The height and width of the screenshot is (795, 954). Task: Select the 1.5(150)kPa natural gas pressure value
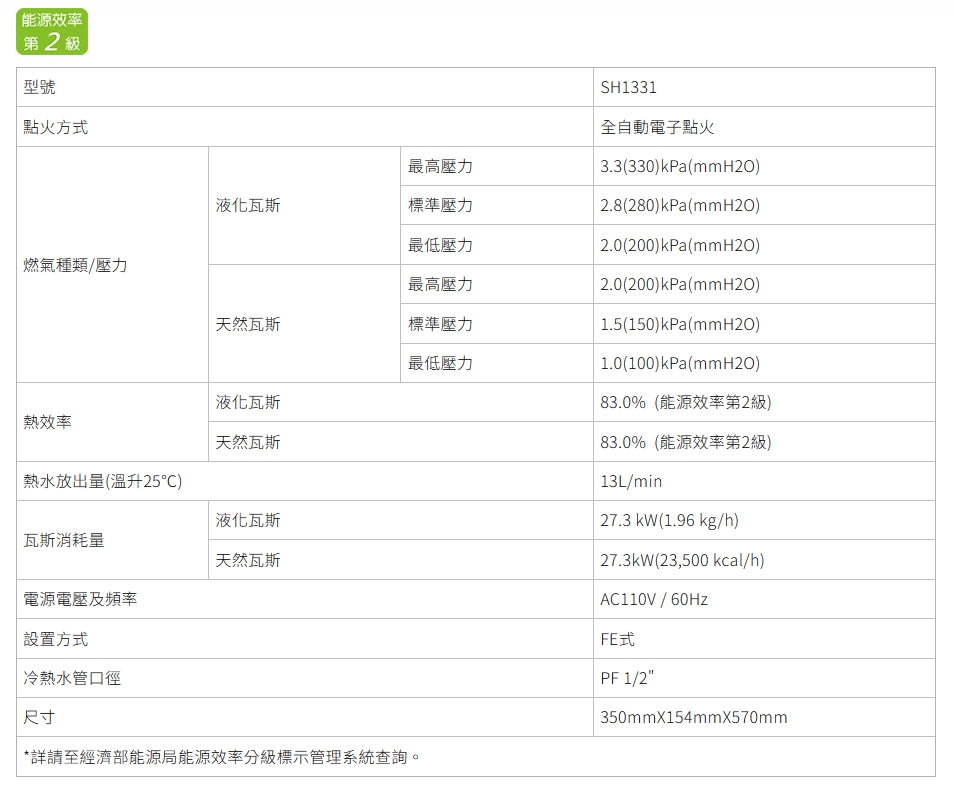tap(680, 324)
